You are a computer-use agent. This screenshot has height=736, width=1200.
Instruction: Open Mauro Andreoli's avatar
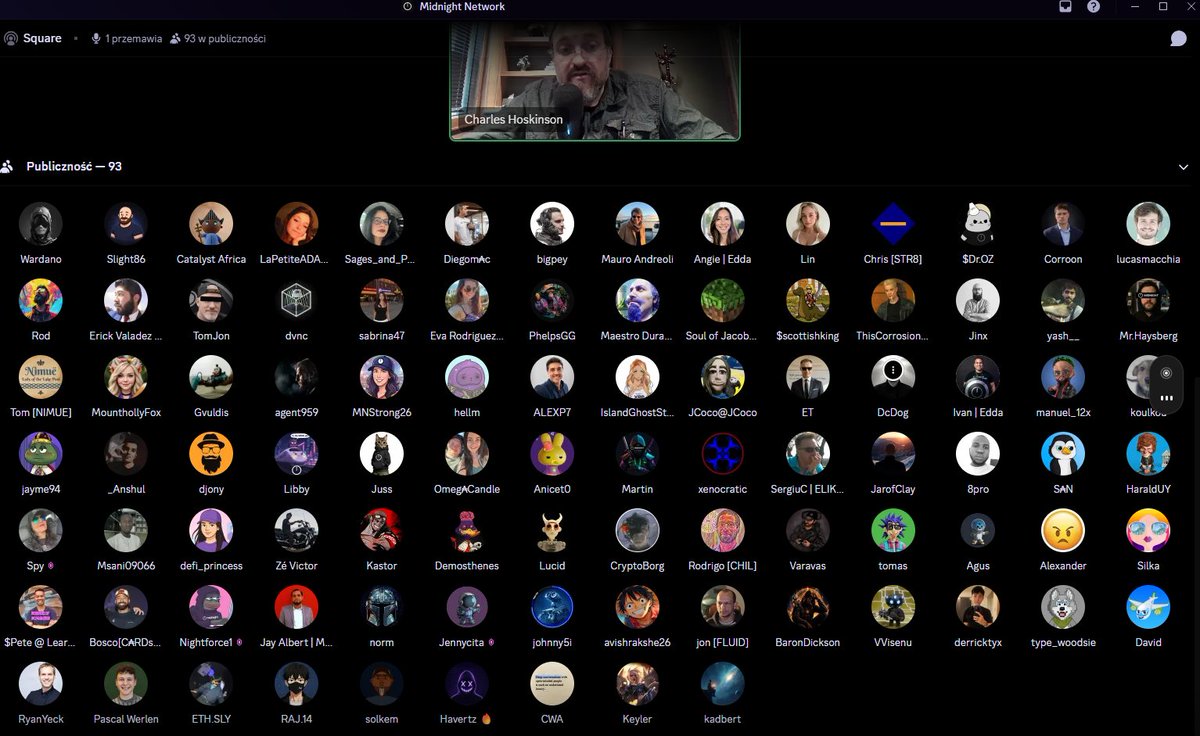637,224
